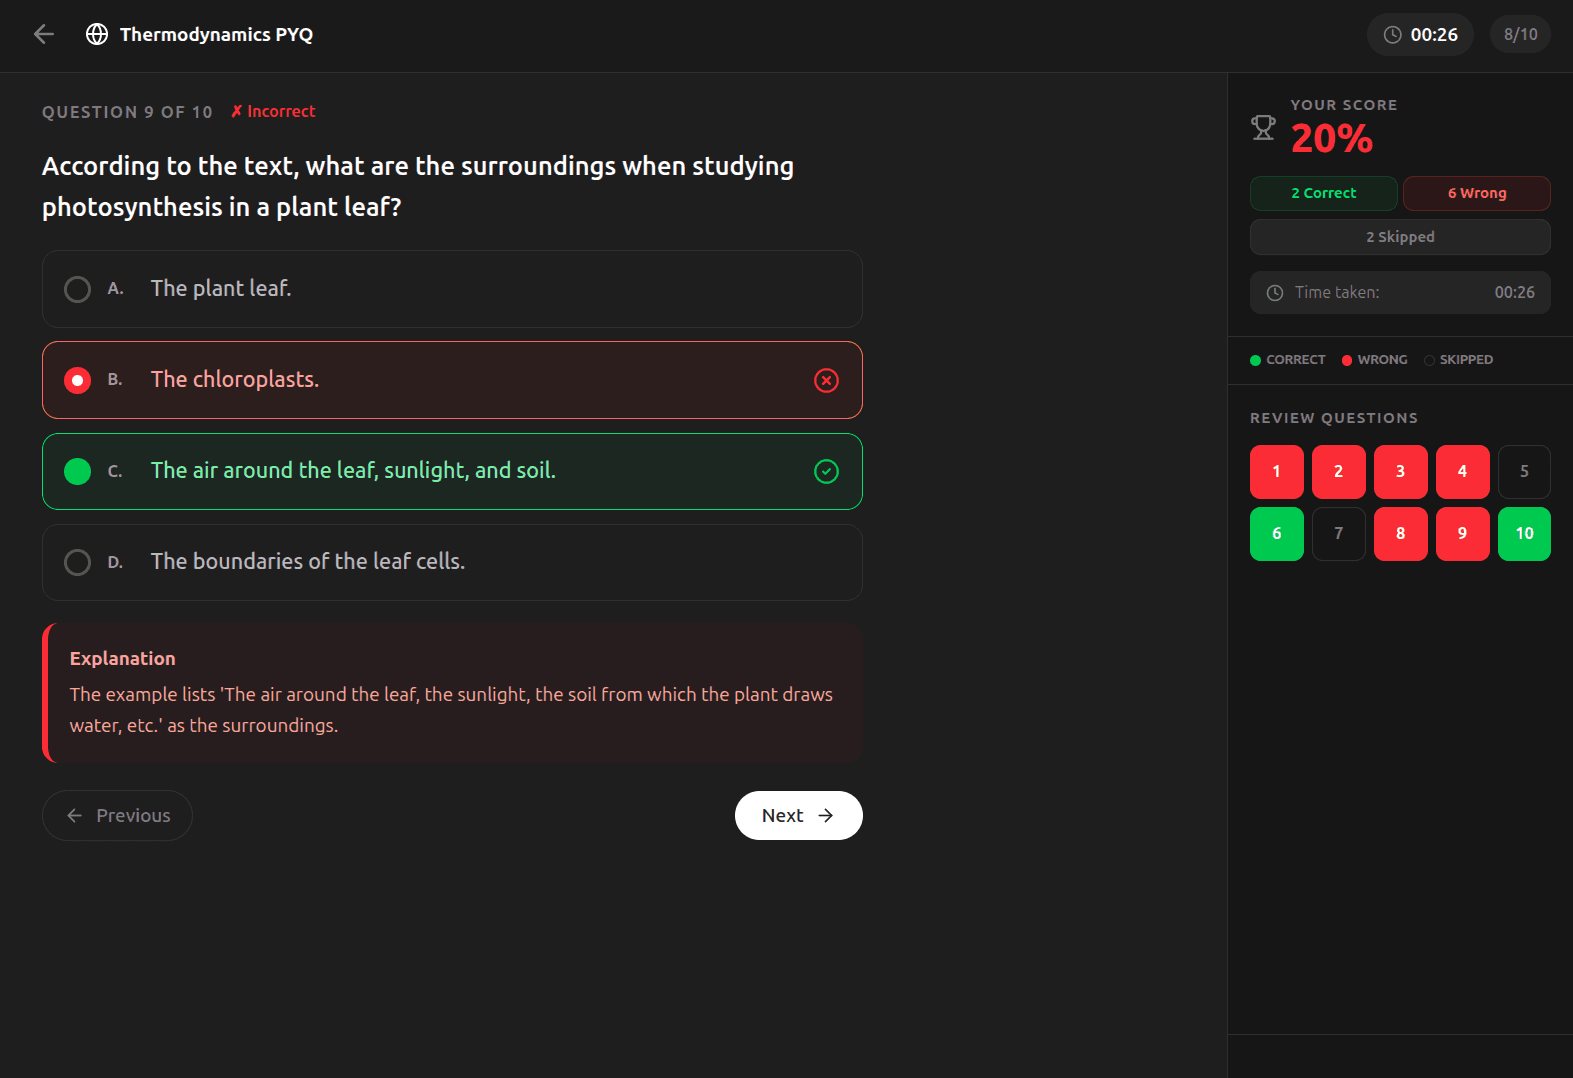1573x1078 pixels.
Task: Open review question 3
Action: click(1401, 472)
